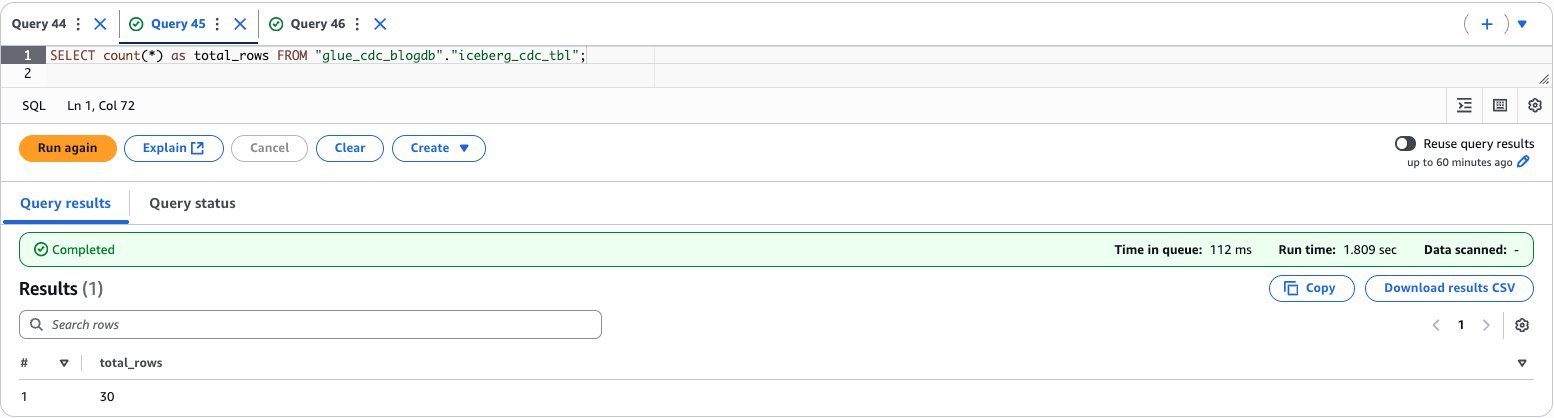Click the editor keyboard shortcuts icon
The image size is (1554, 418).
[x=1500, y=105]
